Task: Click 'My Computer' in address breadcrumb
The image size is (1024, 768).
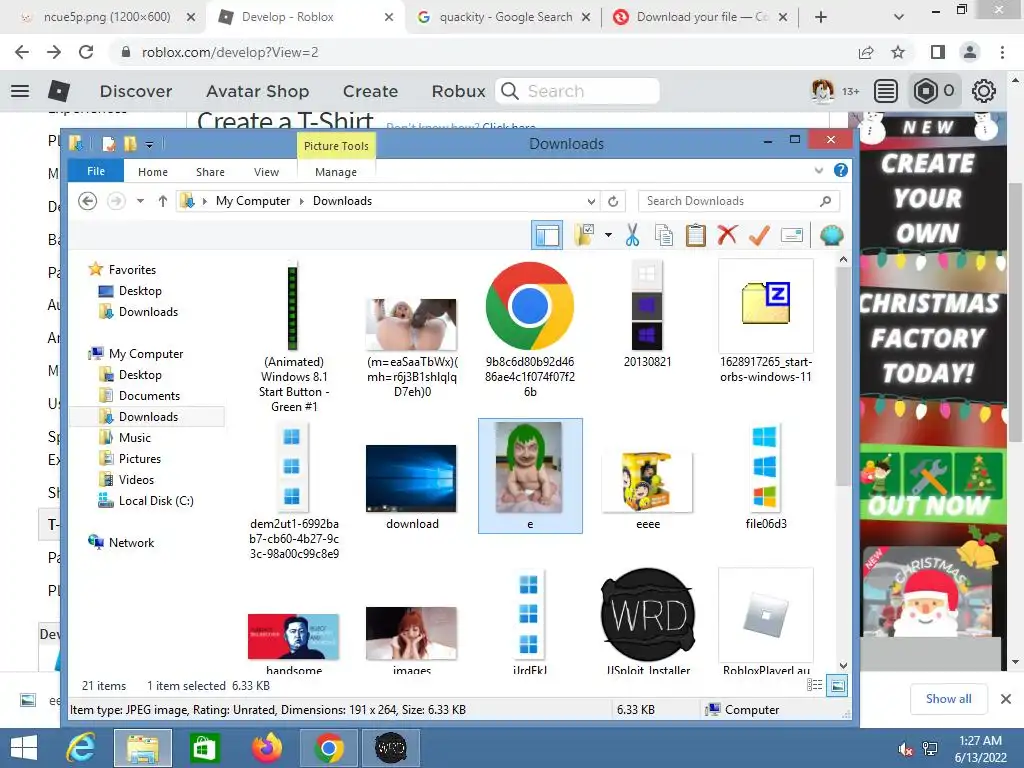Action: tap(253, 201)
